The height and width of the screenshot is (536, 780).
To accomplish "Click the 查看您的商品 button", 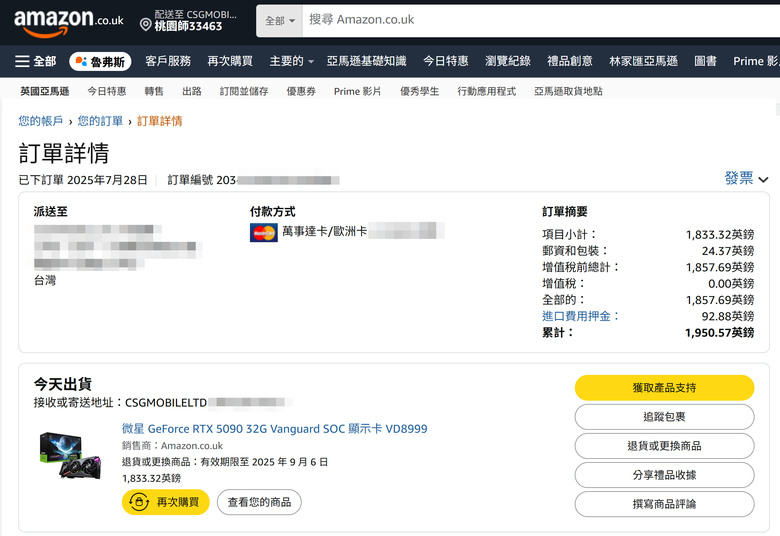I will [259, 502].
